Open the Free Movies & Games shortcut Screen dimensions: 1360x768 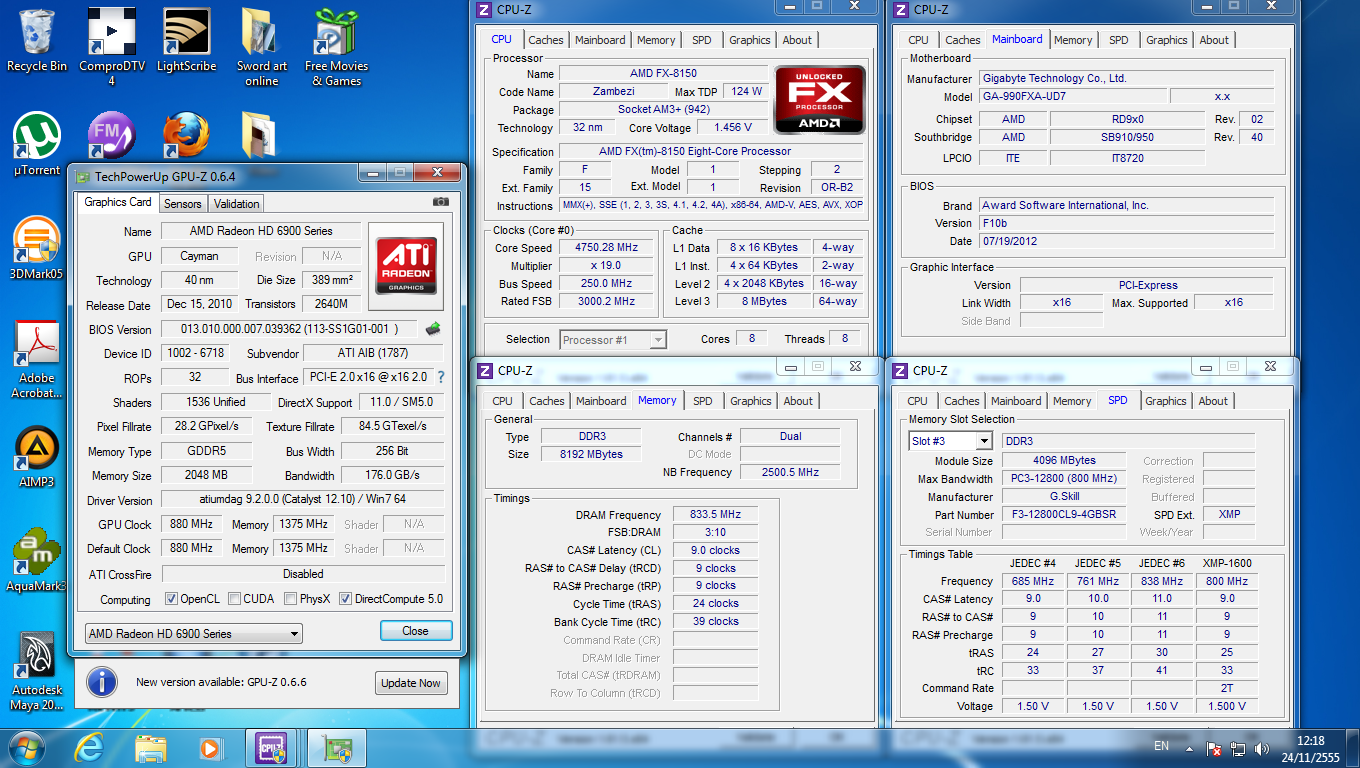point(336,46)
